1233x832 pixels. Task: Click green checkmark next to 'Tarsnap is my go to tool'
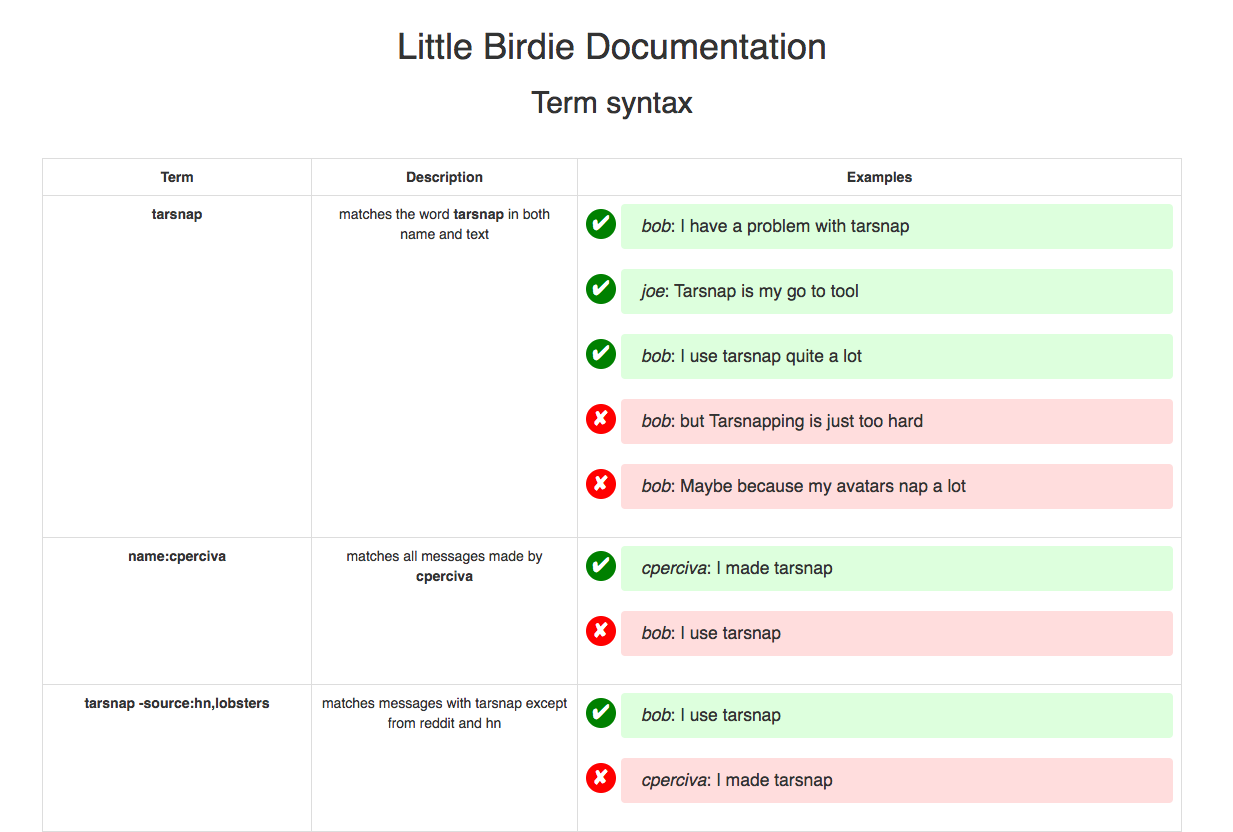pos(600,290)
